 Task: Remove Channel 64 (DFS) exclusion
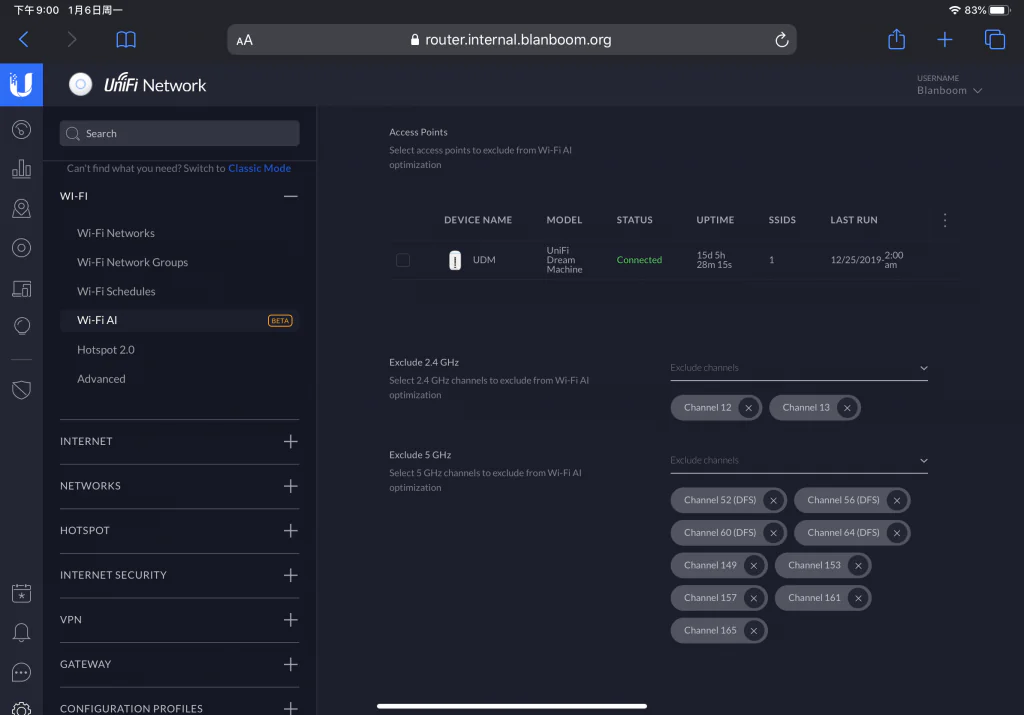[x=897, y=533]
